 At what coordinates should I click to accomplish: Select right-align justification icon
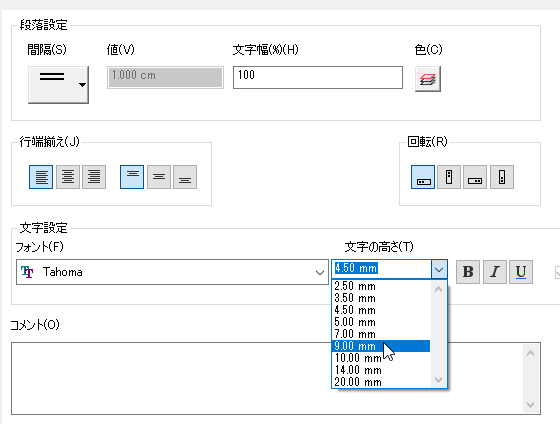pos(94,177)
